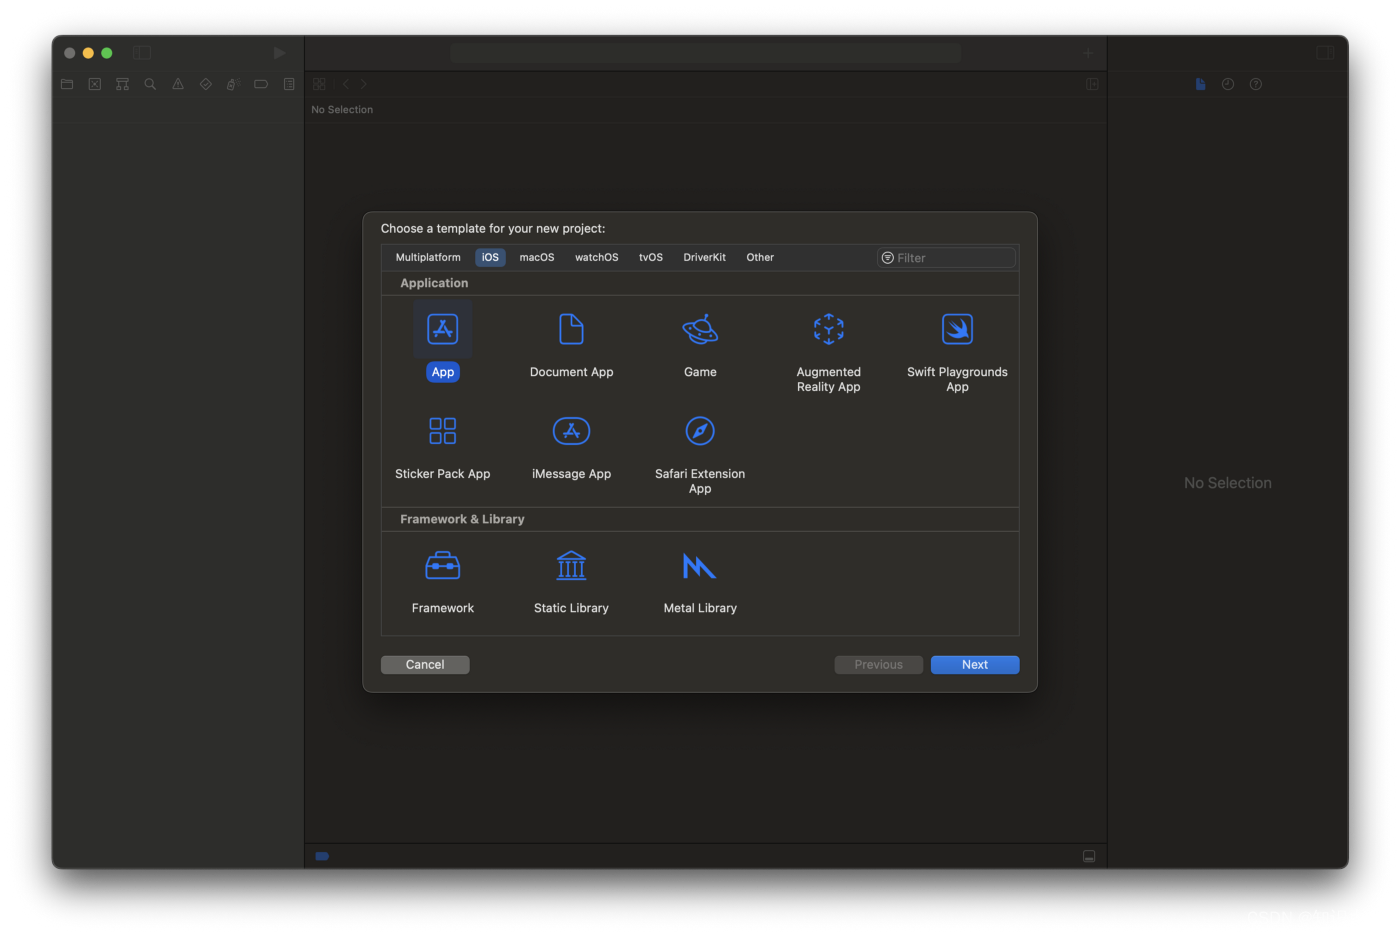Add editor on right
Viewport: 1400px width, 937px height.
coord(1092,84)
